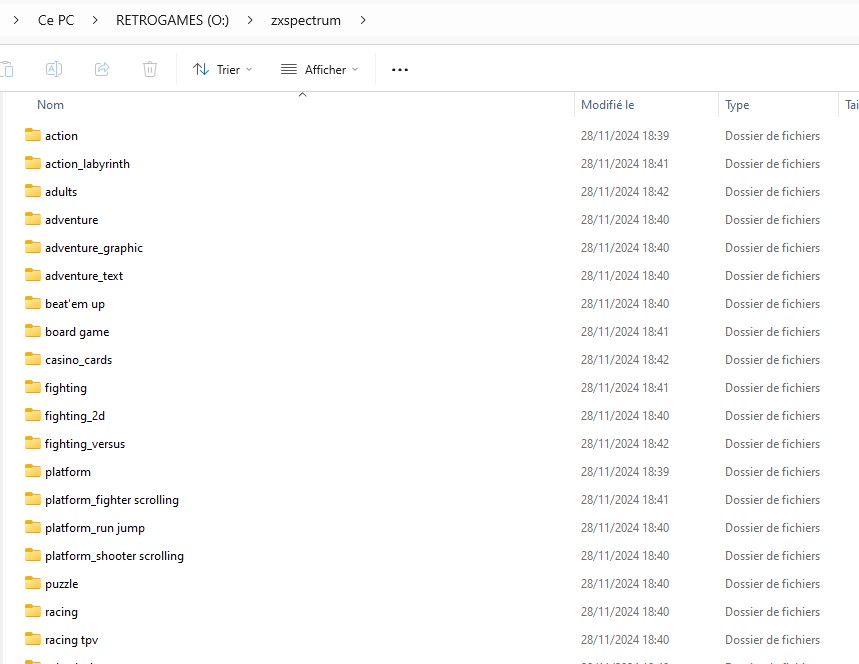Click the folder icon next to adventure_graphic
The height and width of the screenshot is (664, 859).
(x=33, y=247)
